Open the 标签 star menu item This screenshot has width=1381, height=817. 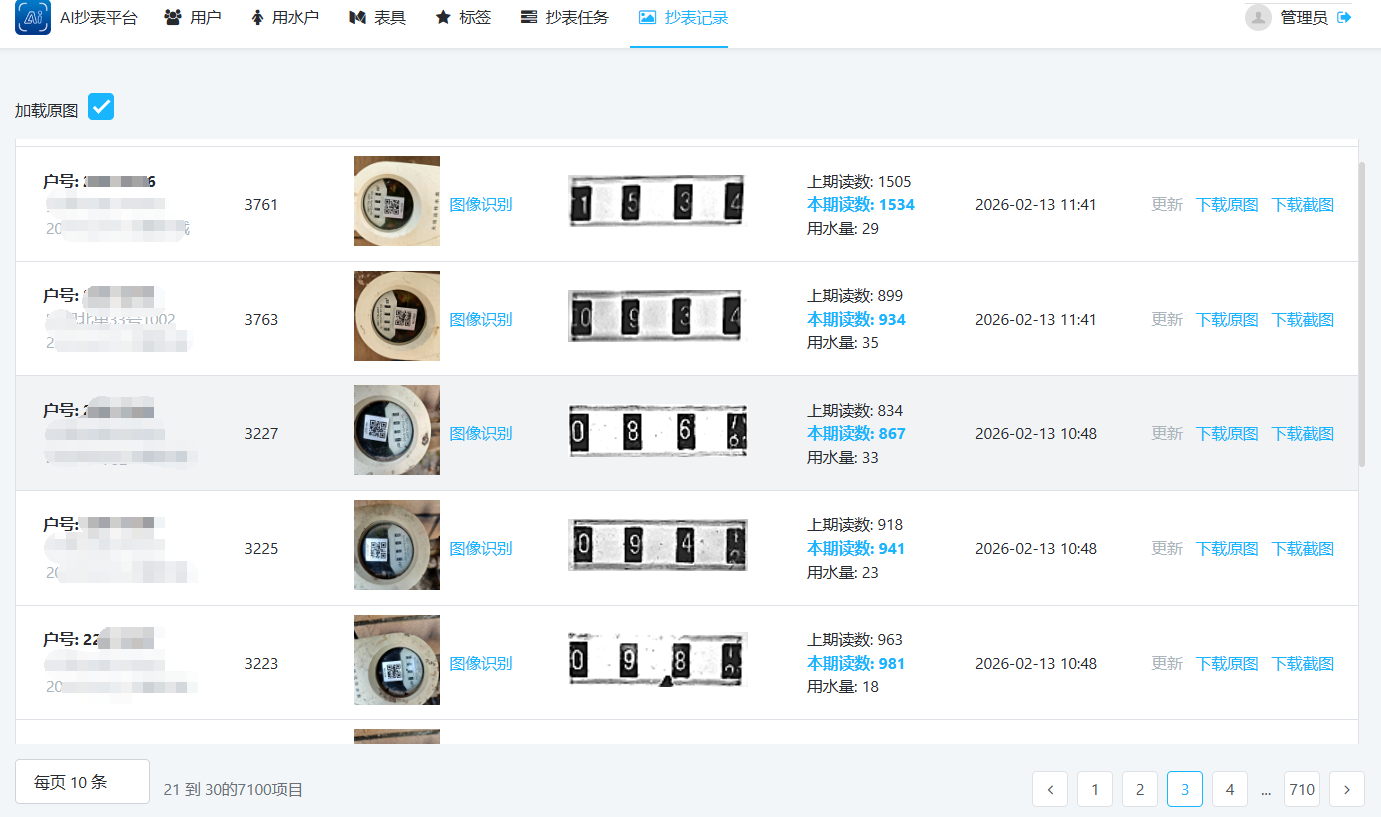coord(463,18)
